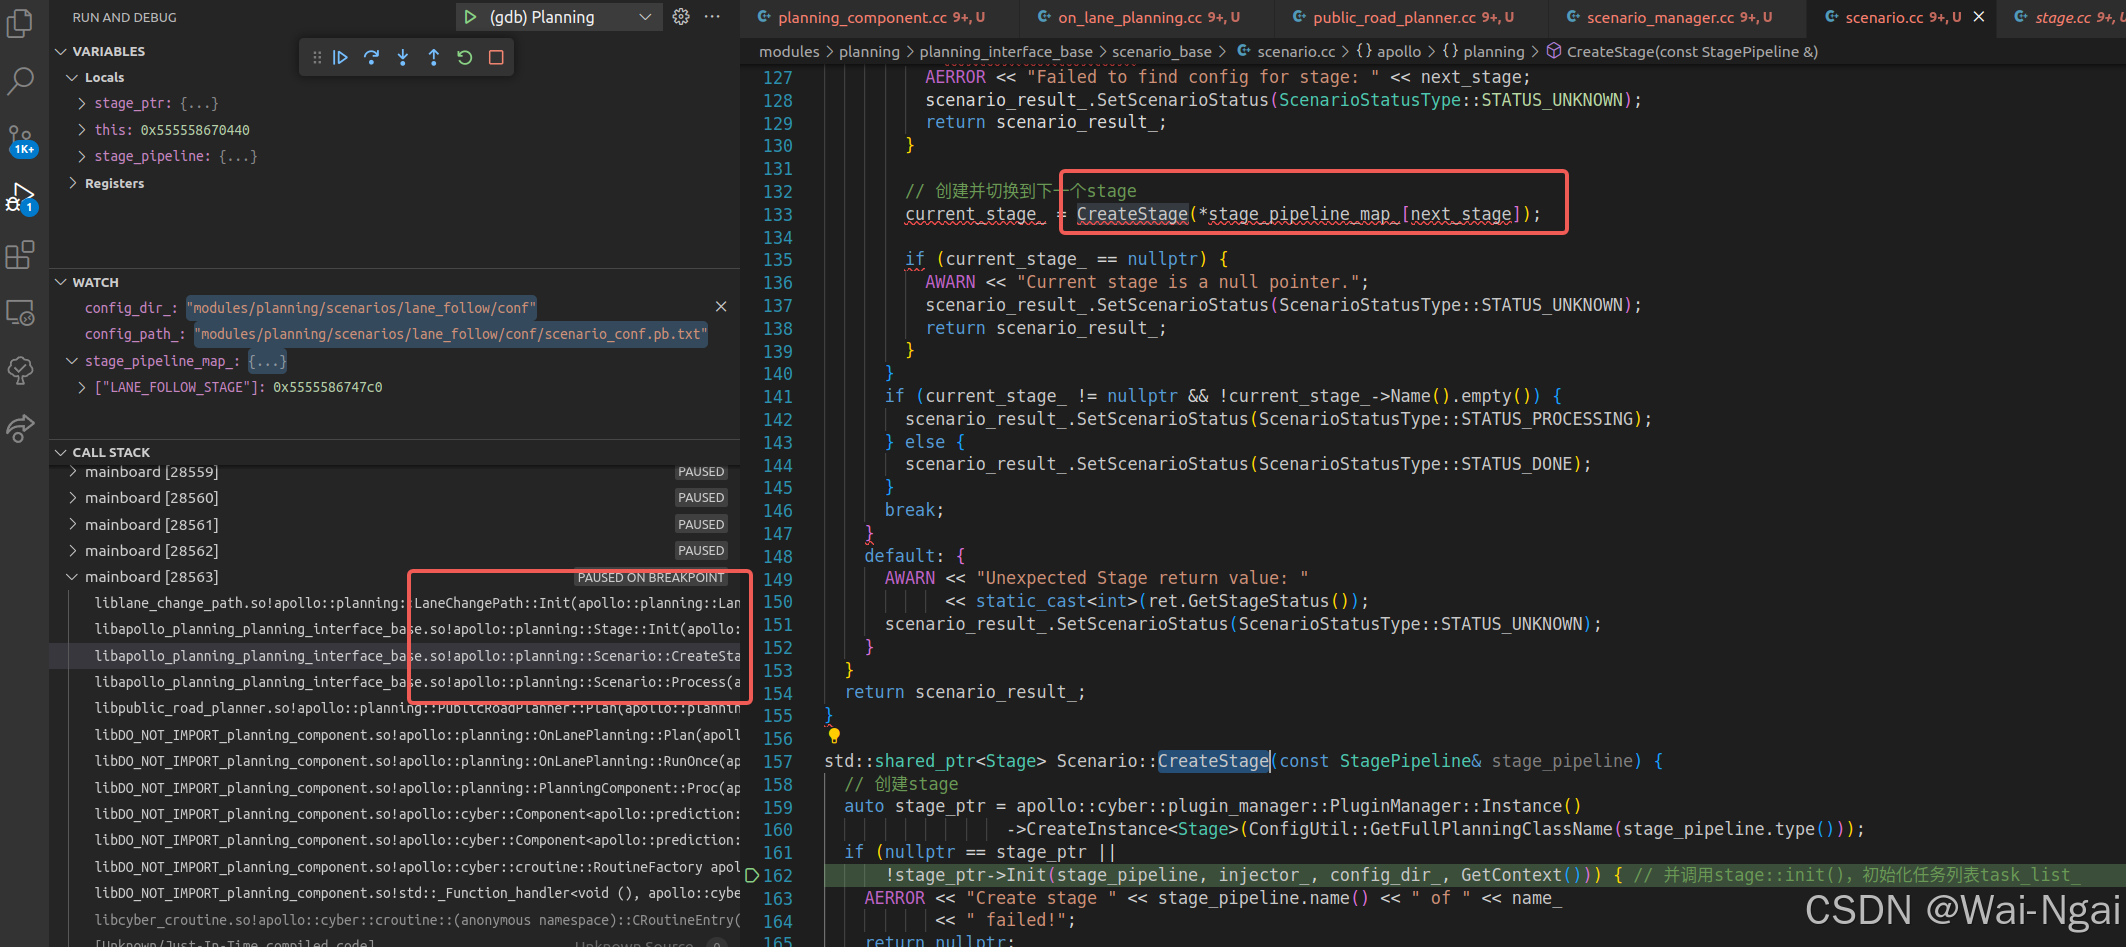Image resolution: width=2126 pixels, height=947 pixels.
Task: Toggle the breakpoint on line 162
Action: (753, 874)
